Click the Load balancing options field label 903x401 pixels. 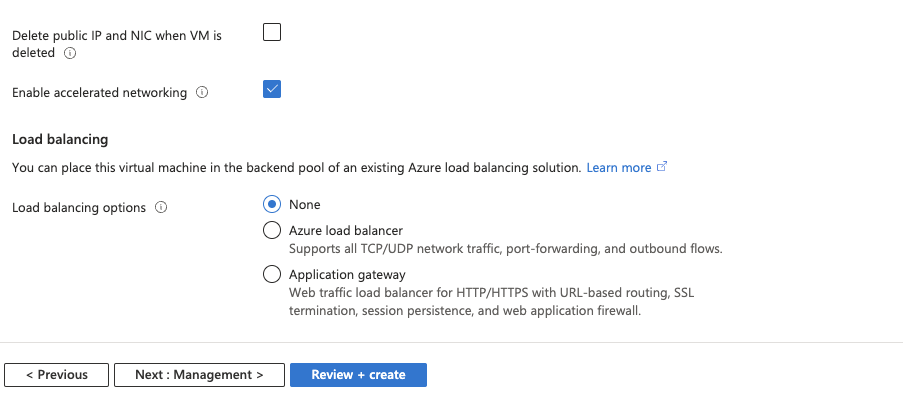coord(79,207)
